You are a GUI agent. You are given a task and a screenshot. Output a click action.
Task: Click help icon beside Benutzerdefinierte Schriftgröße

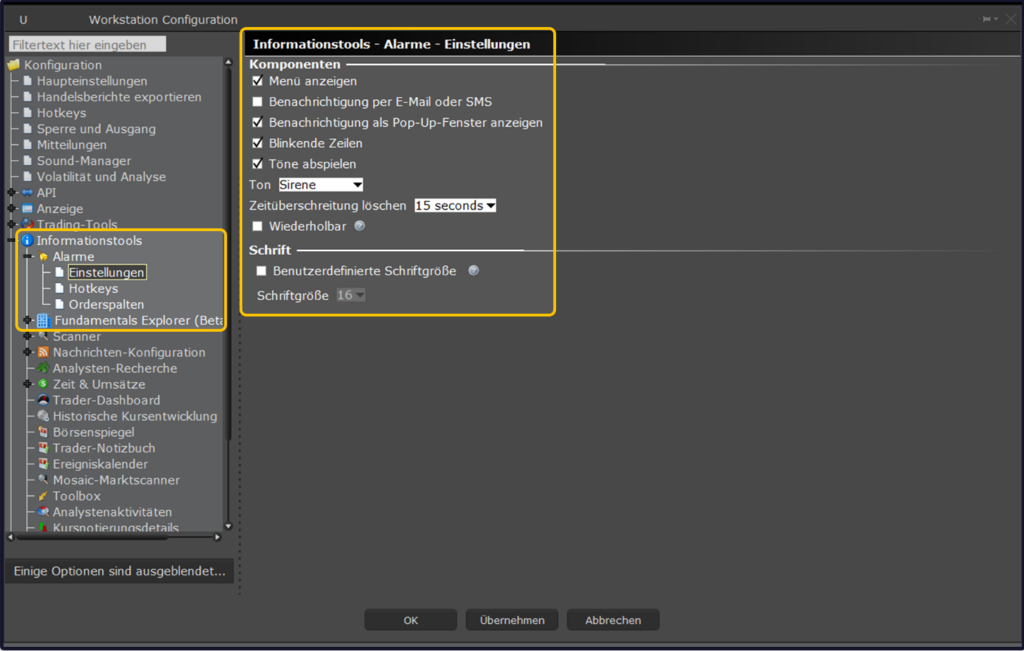tap(473, 270)
